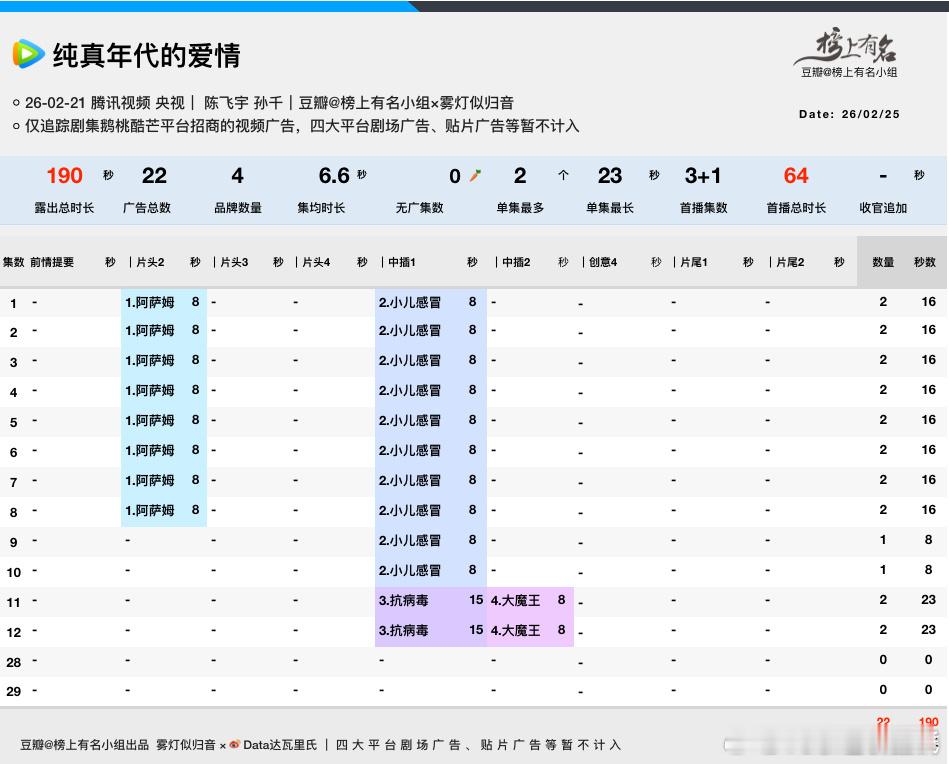Click 2.小儿感冒 in episode 5 row
This screenshot has height=764, width=949.
click(x=410, y=420)
